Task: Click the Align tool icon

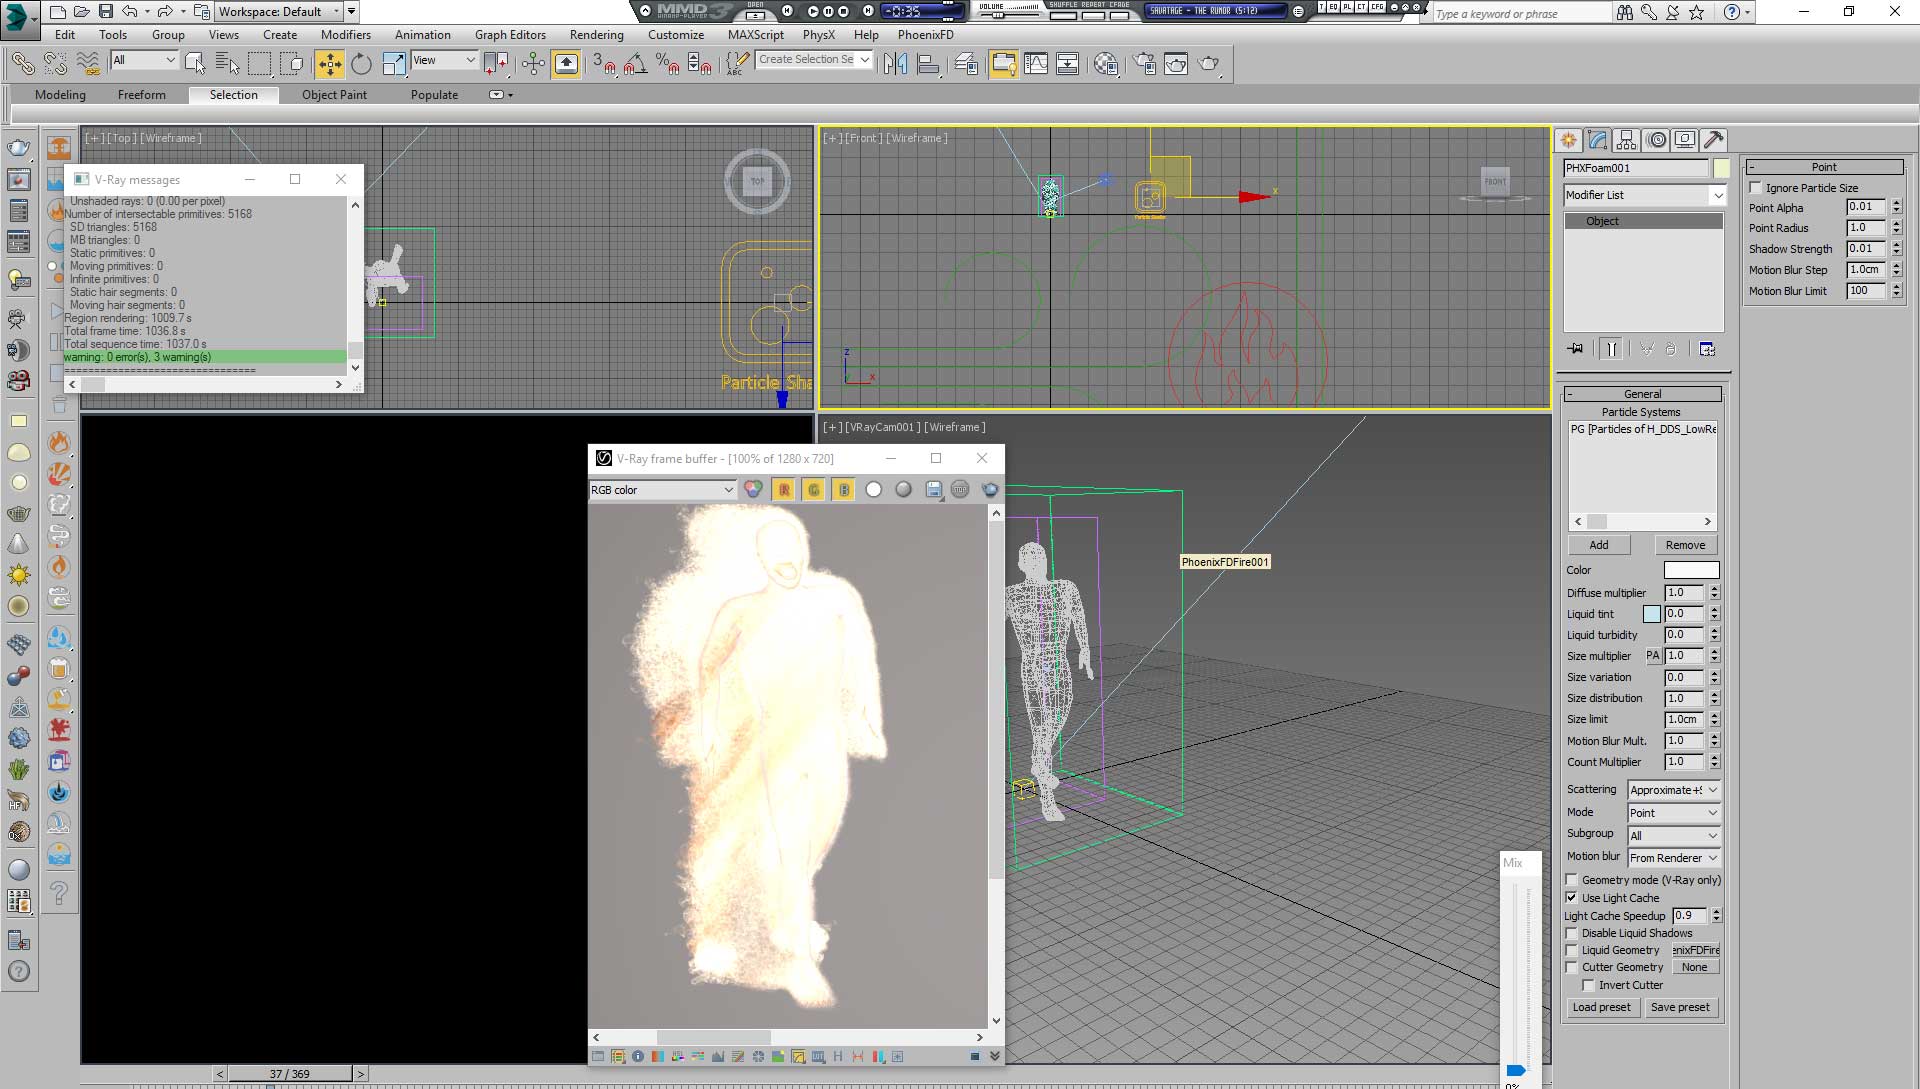Action: [929, 64]
